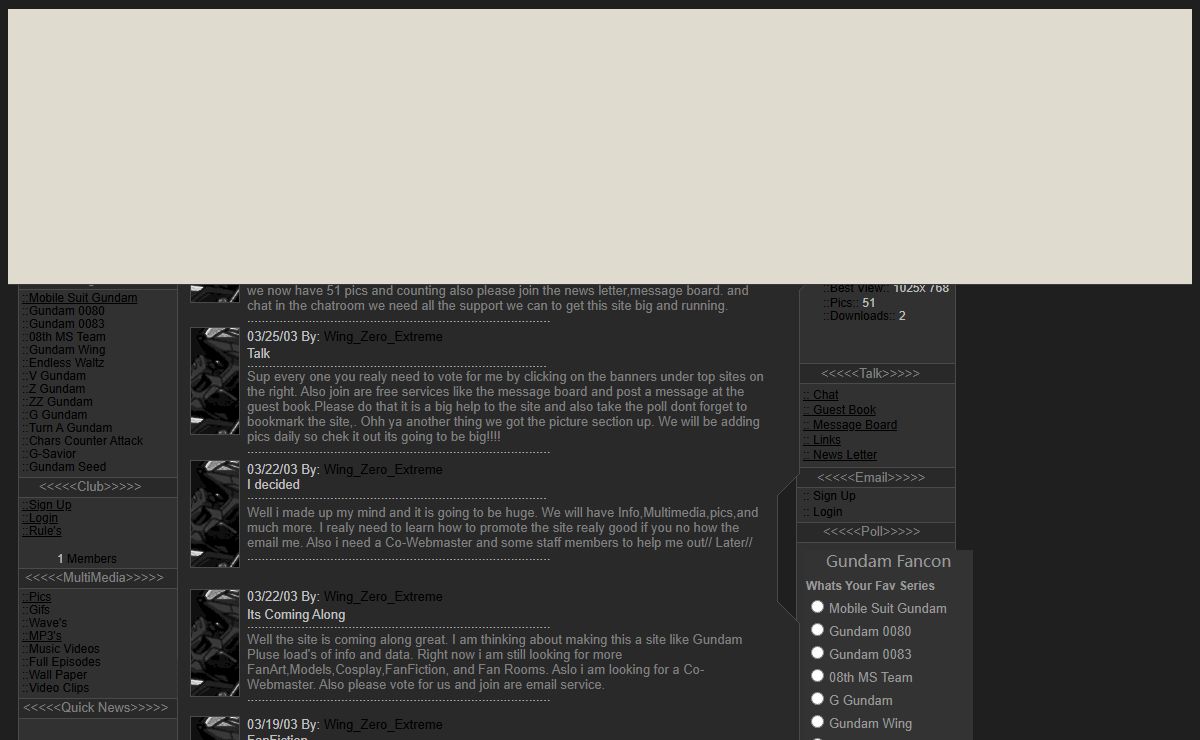
Task: Open the Chat link under Talk
Action: pyautogui.click(x=821, y=395)
